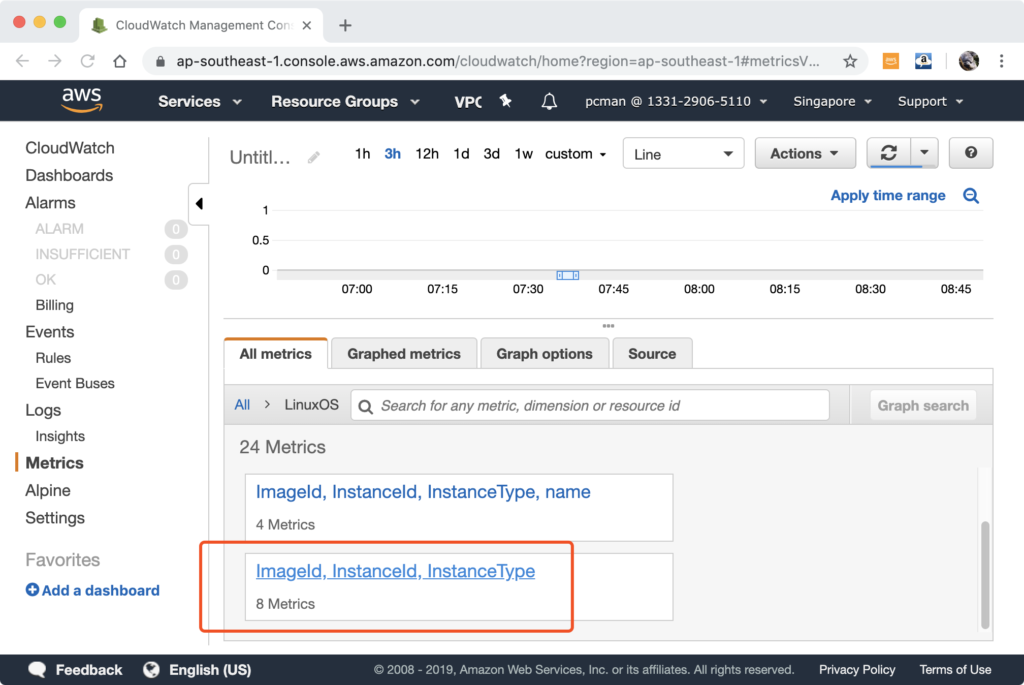Navigate forward in the browser
Image resolution: width=1024 pixels, height=685 pixels.
[x=55, y=61]
